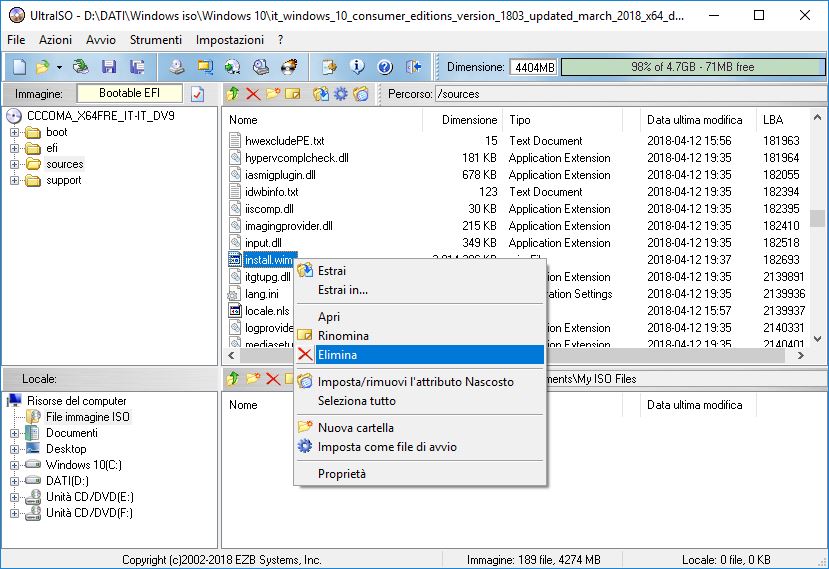Click the boot info checkmark icon
This screenshot has height=569, width=829.
(198, 94)
